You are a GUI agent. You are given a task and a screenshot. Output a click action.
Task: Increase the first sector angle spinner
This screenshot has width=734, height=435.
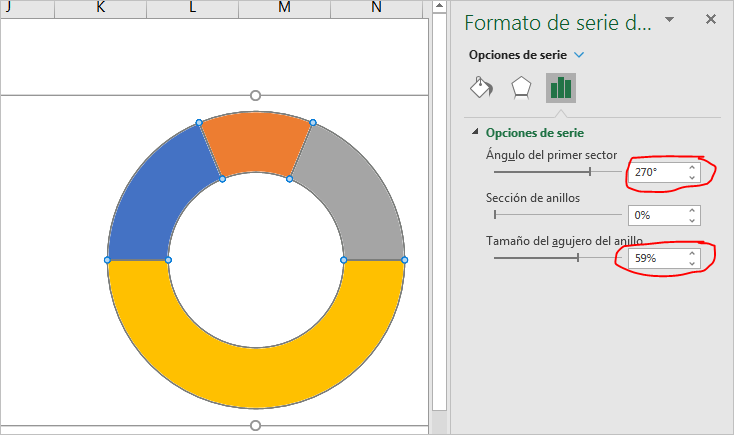pyautogui.click(x=692, y=168)
